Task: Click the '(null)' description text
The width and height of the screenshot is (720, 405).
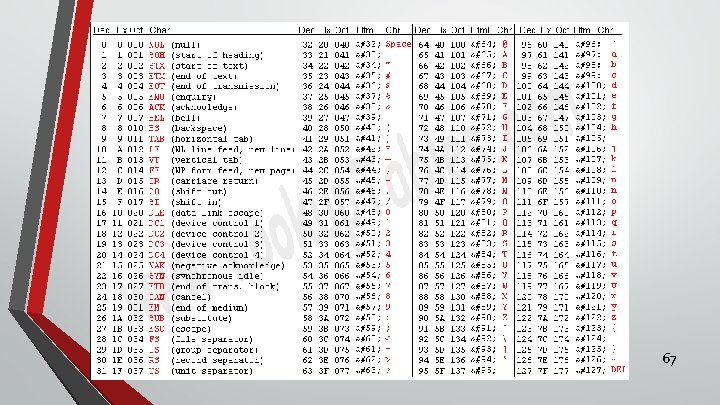Action: (x=186, y=45)
